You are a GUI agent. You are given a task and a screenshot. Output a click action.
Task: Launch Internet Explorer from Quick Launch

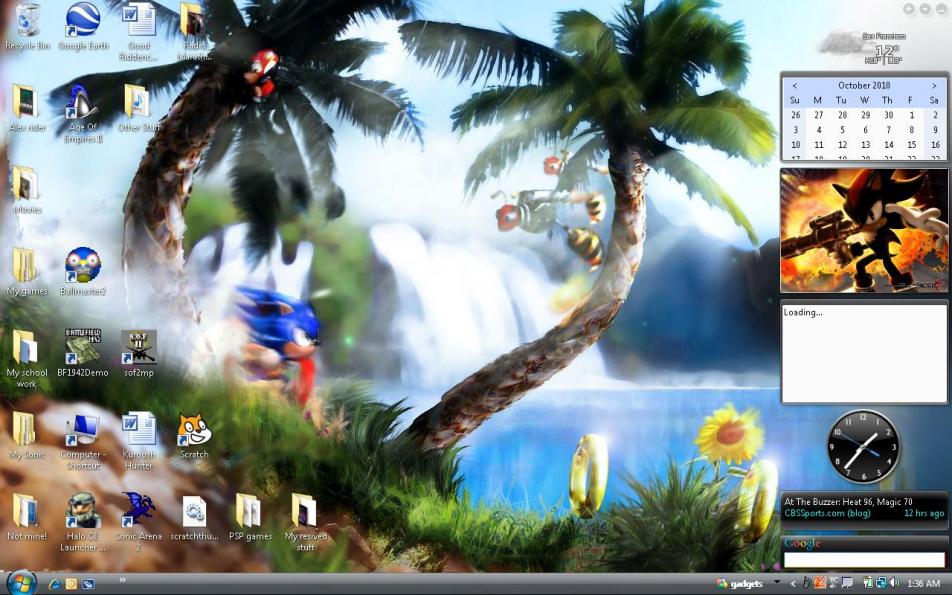click(55, 584)
